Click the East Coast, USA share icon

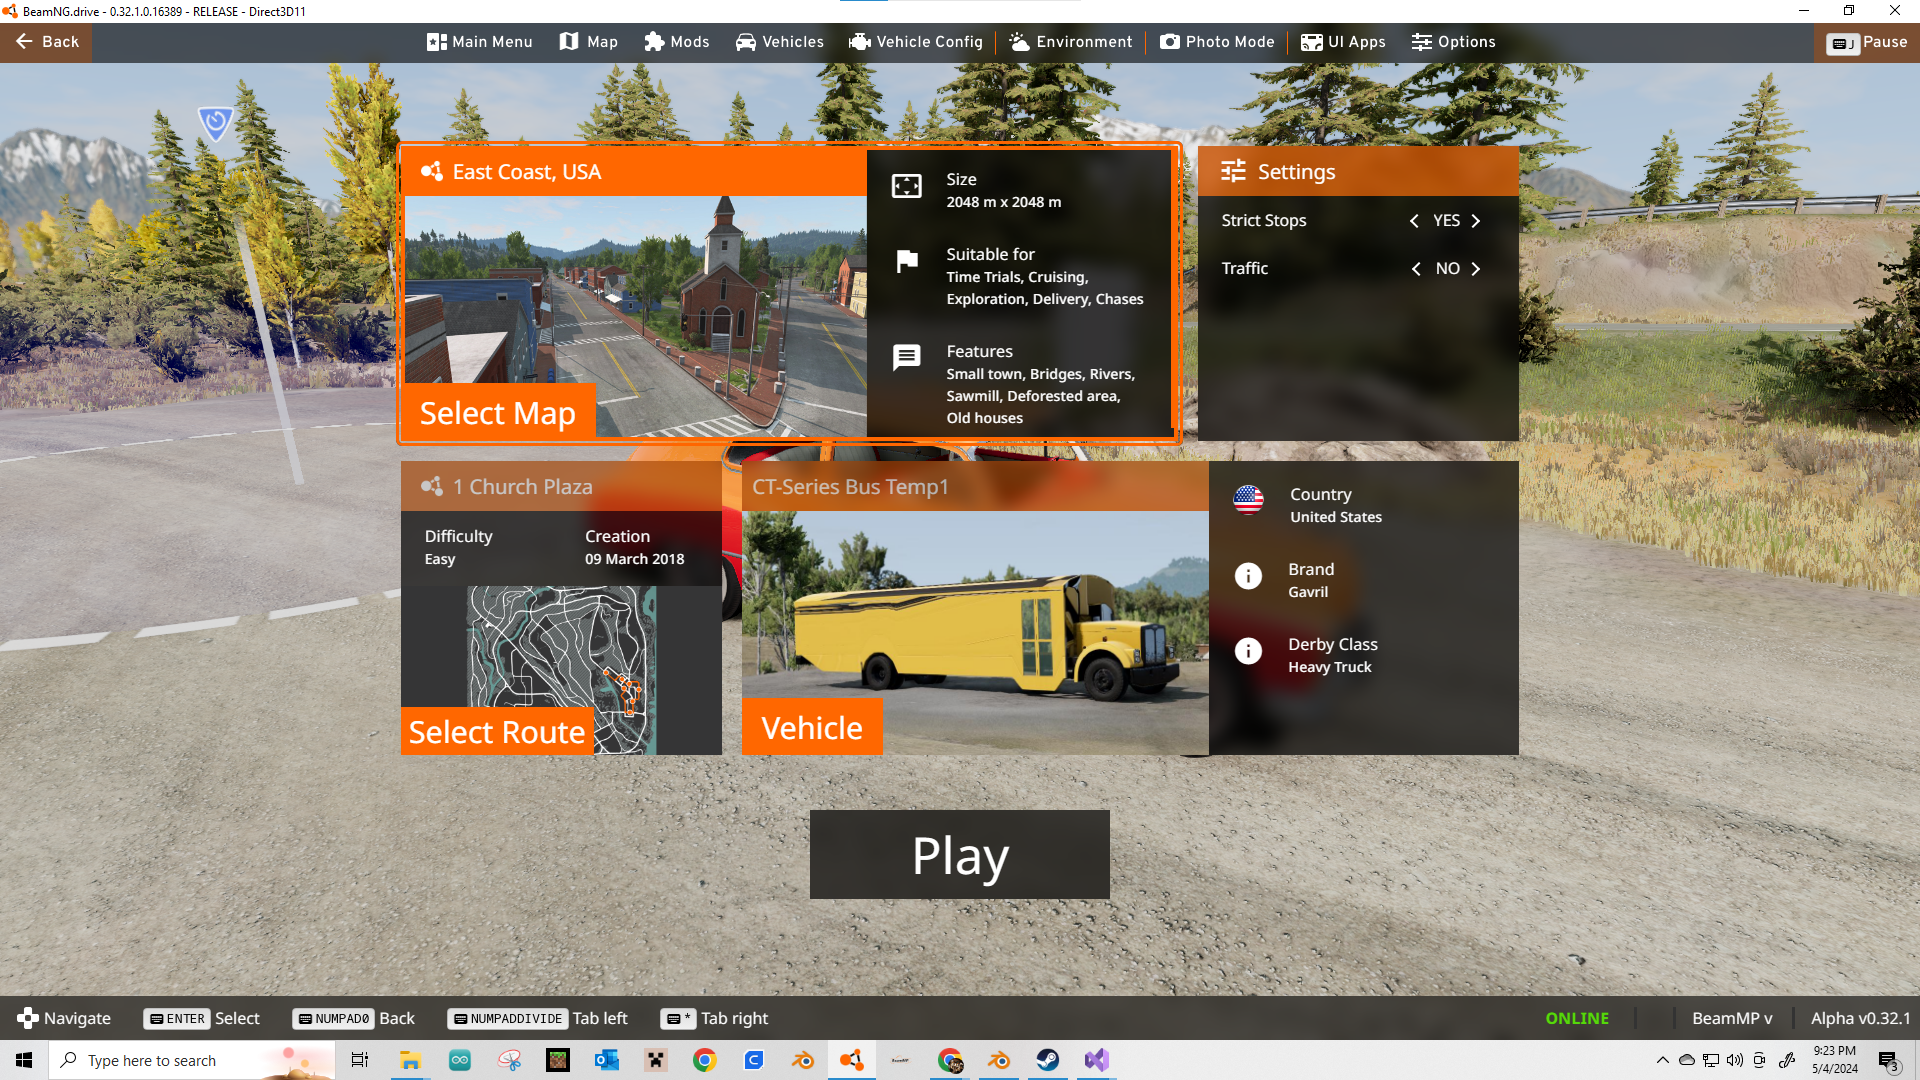[432, 171]
